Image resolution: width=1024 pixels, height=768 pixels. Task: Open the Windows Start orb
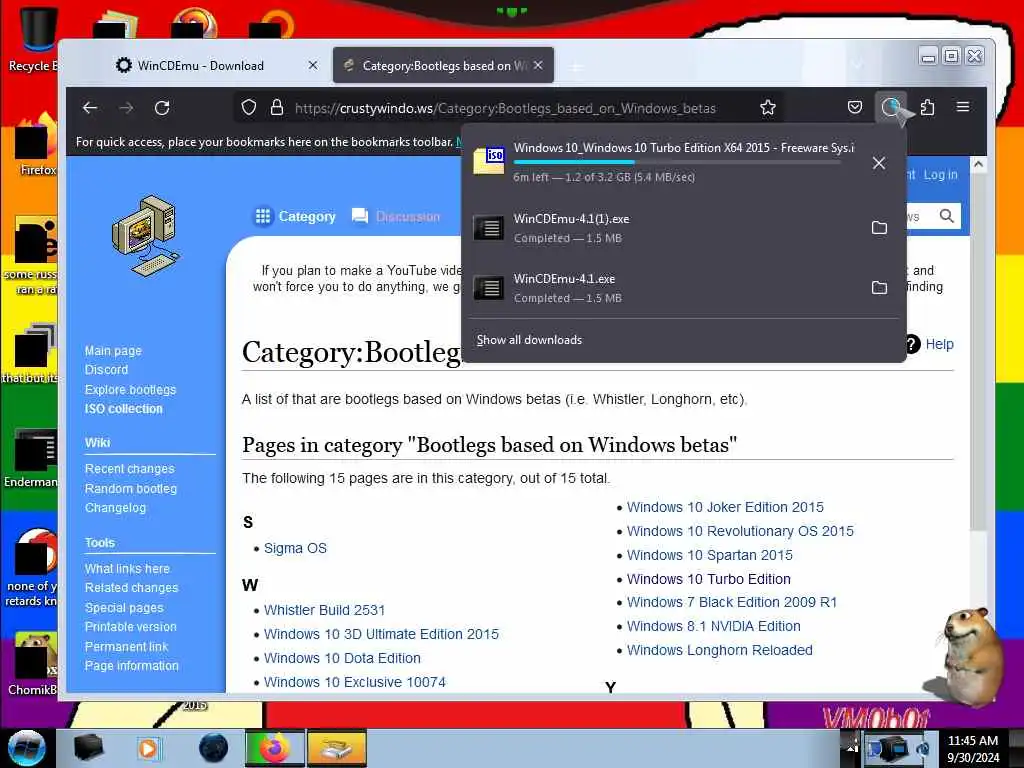click(x=26, y=748)
